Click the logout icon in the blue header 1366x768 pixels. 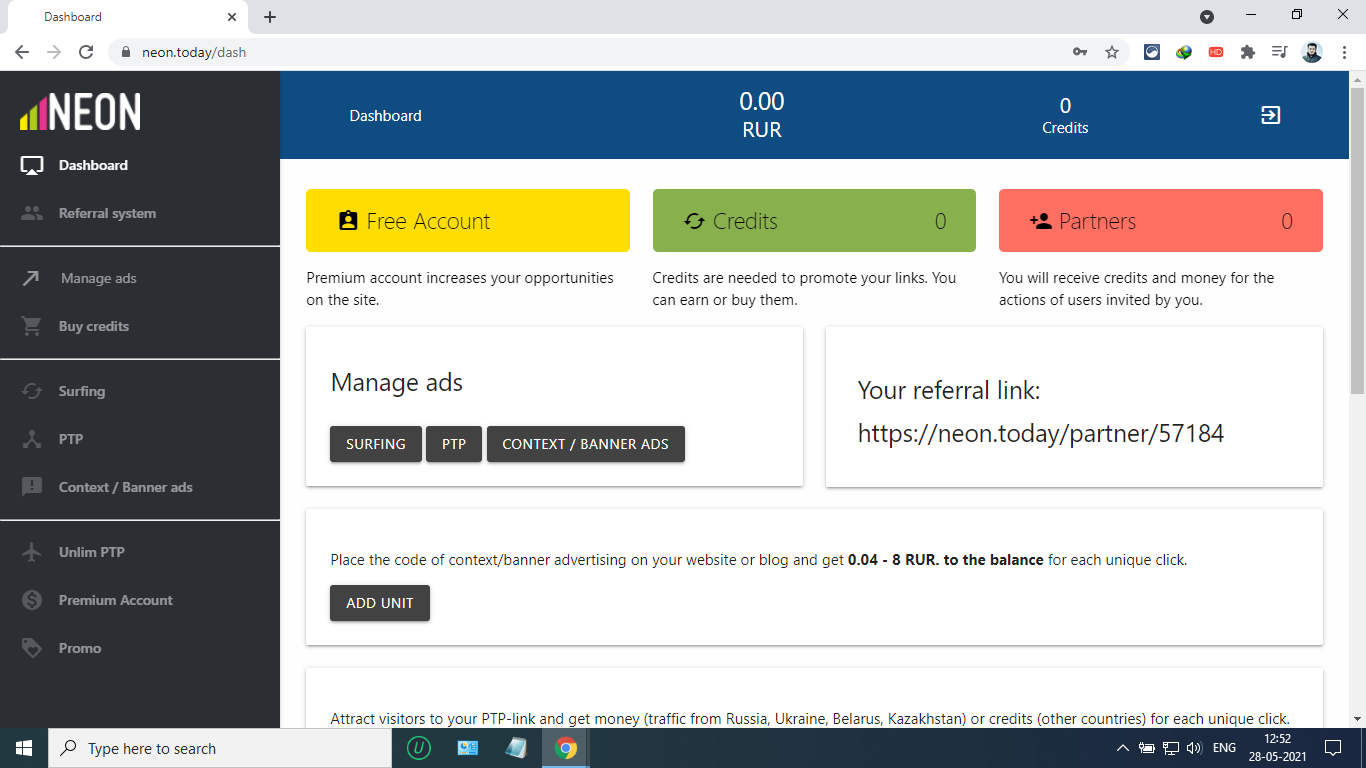tap(1270, 115)
